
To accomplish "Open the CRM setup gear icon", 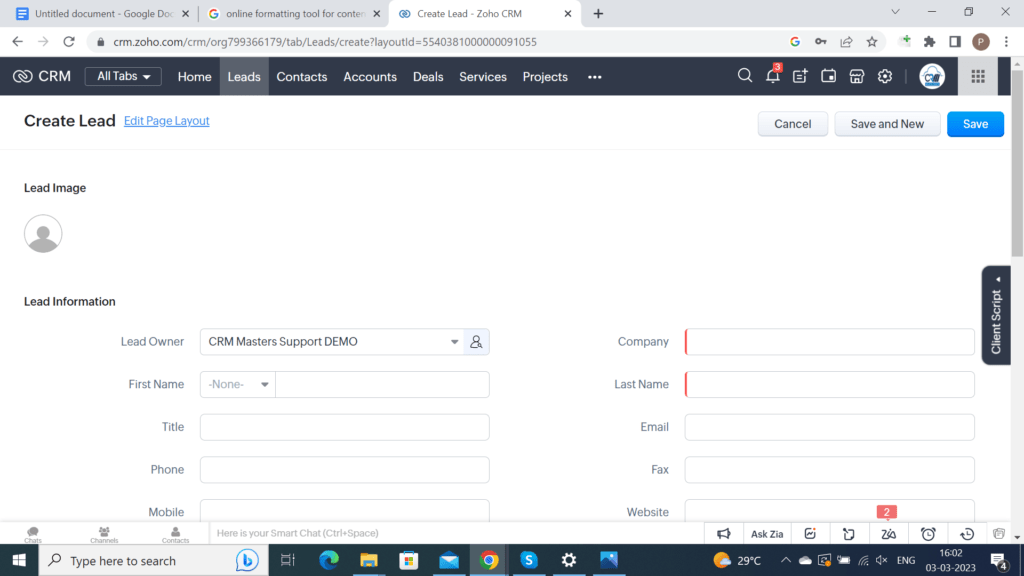I will pos(884,76).
